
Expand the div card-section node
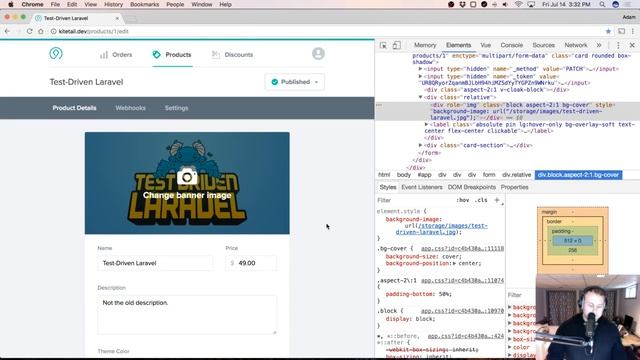click(420, 145)
